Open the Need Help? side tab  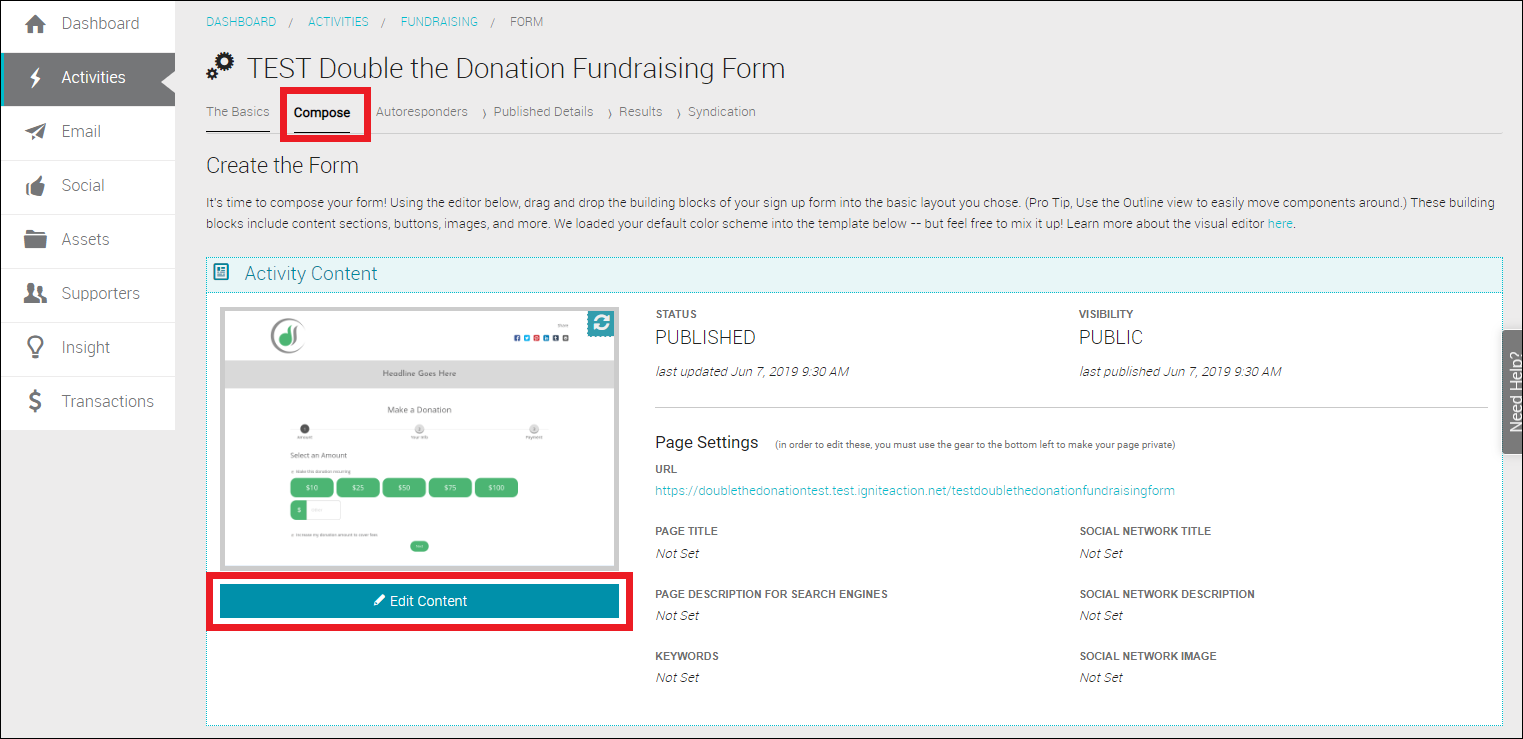coord(1513,392)
